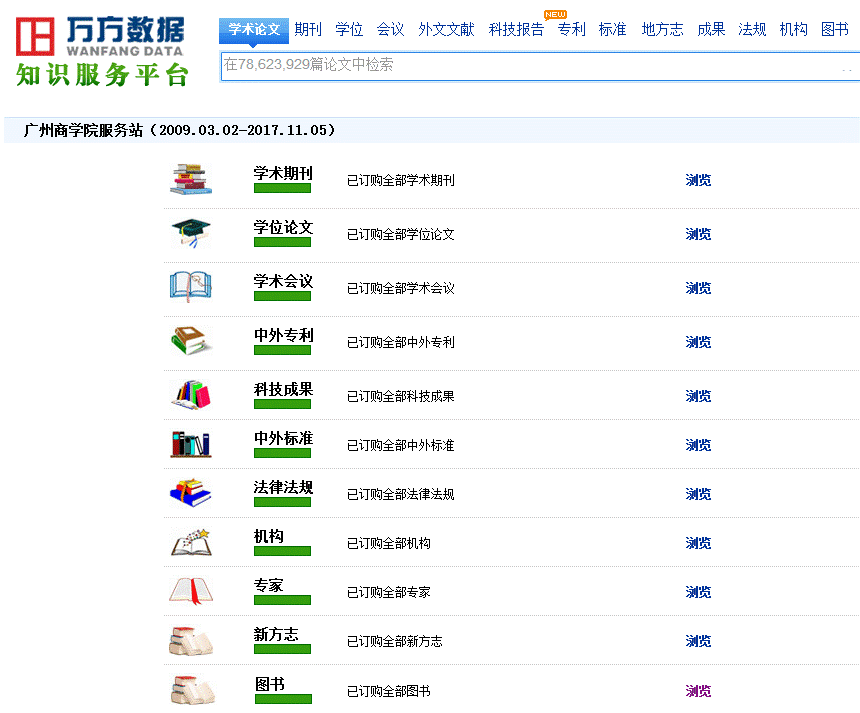This screenshot has width=860, height=713.
Task: Click the book stack icon for 图书
Action: [192, 689]
